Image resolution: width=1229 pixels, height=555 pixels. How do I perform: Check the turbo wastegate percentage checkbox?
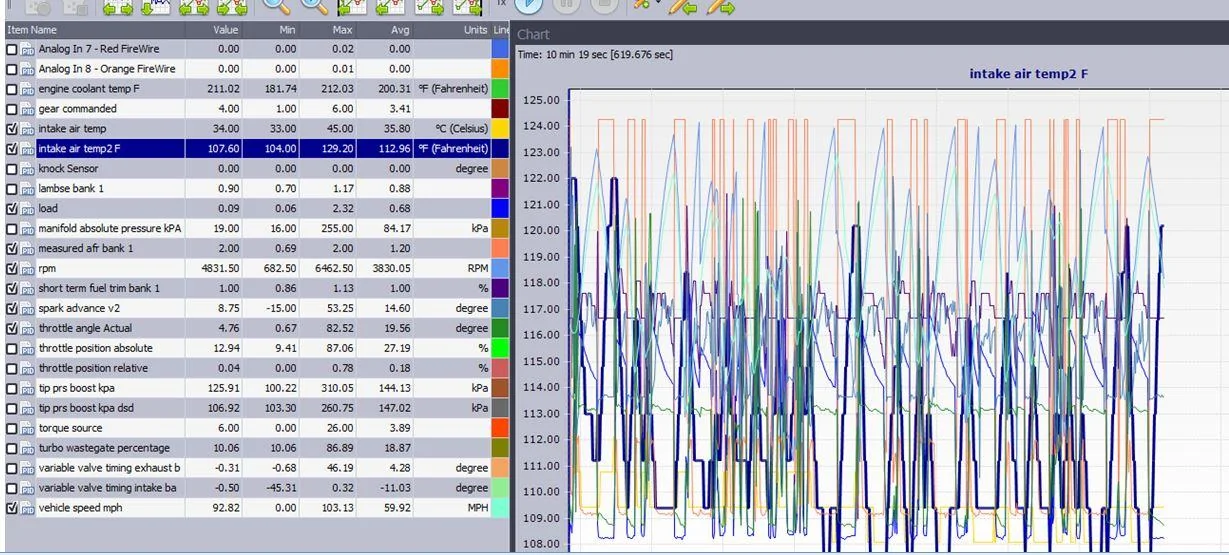tap(12, 449)
